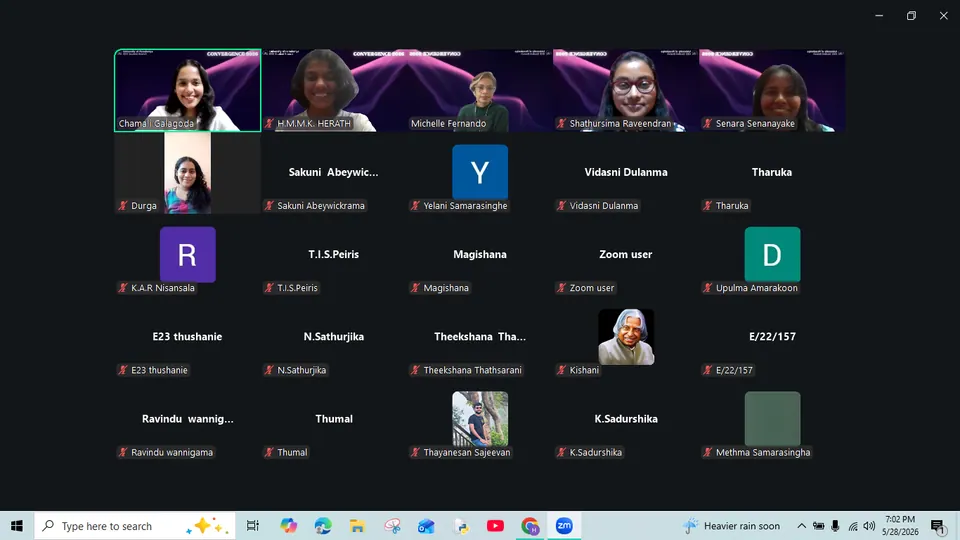Click the 'Sakuni Abeywic...' tile title
Image resolution: width=960 pixels, height=540 pixels.
click(334, 172)
